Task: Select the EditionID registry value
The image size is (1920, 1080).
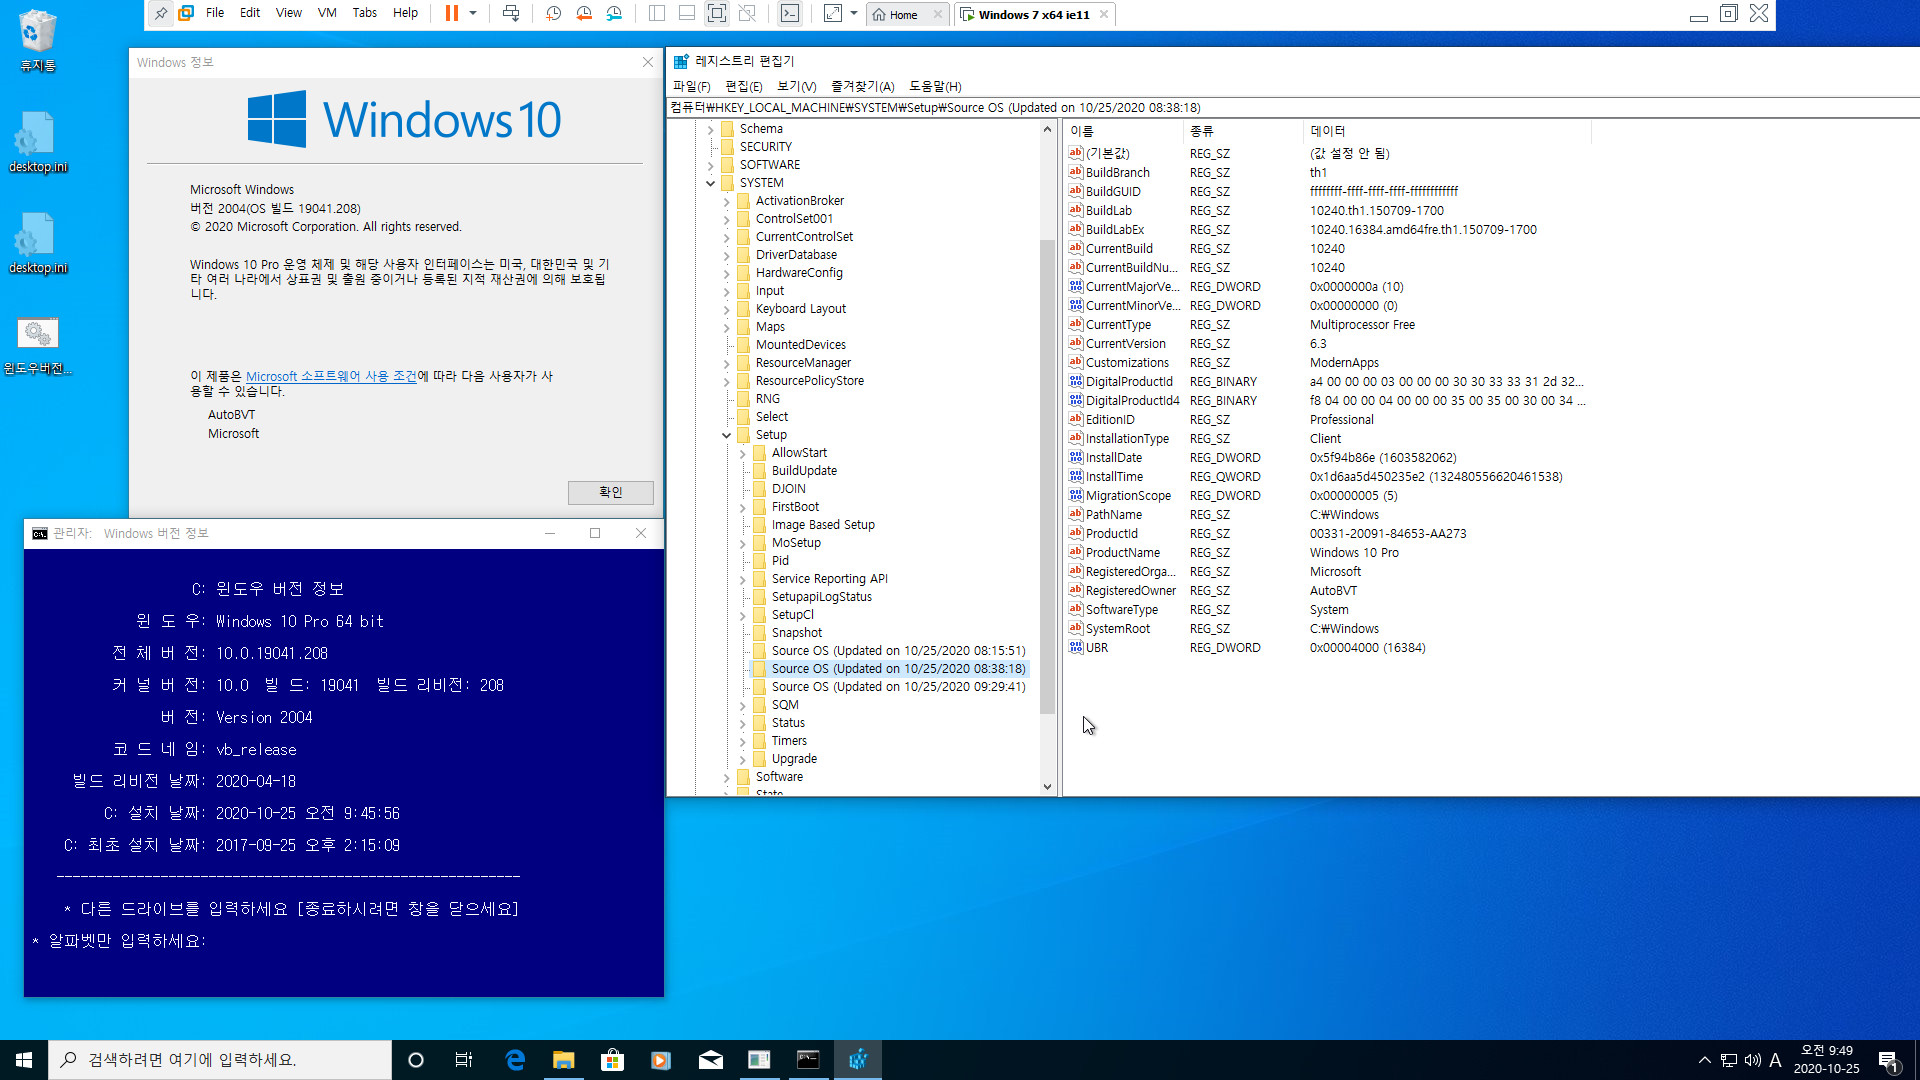Action: [1110, 420]
